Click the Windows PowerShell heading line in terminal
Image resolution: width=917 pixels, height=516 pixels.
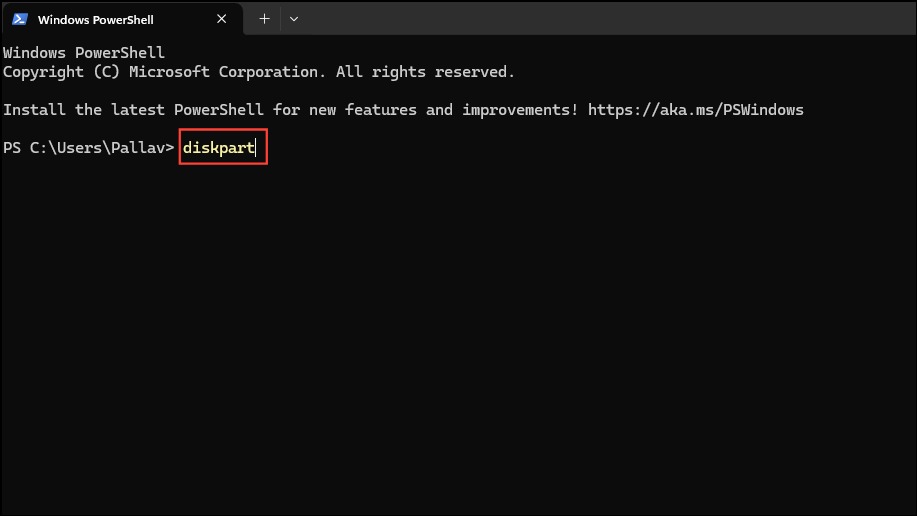(x=84, y=53)
